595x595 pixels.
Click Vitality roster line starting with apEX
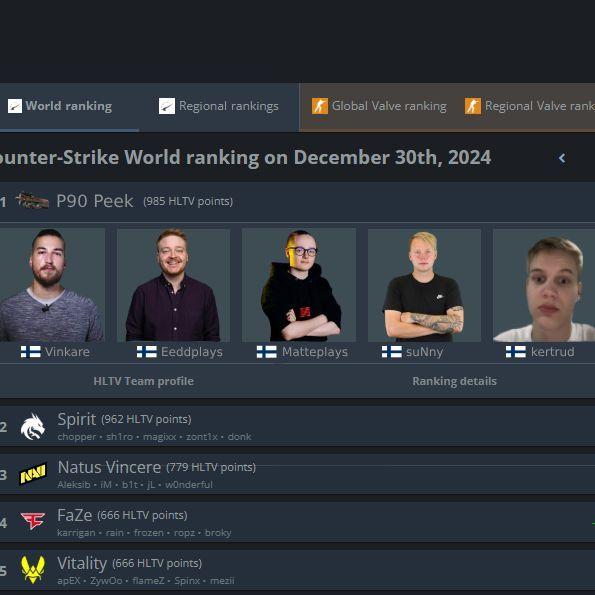[146, 581]
